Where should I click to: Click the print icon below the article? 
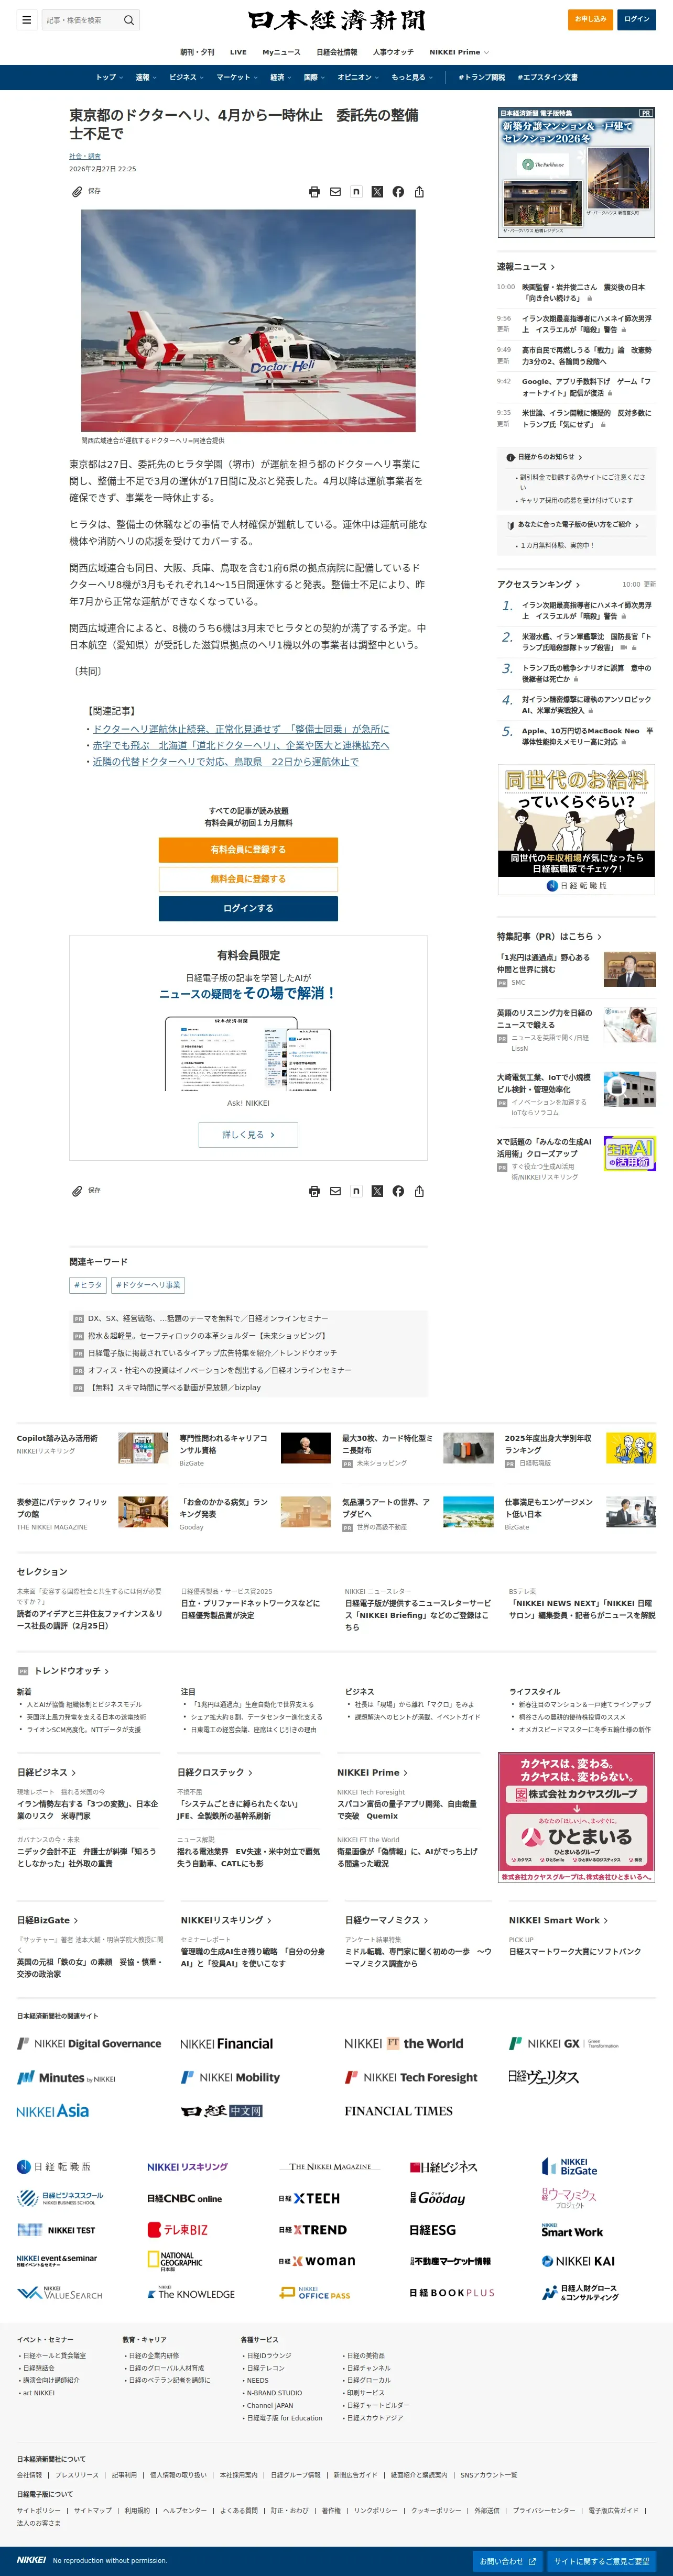click(x=314, y=1191)
